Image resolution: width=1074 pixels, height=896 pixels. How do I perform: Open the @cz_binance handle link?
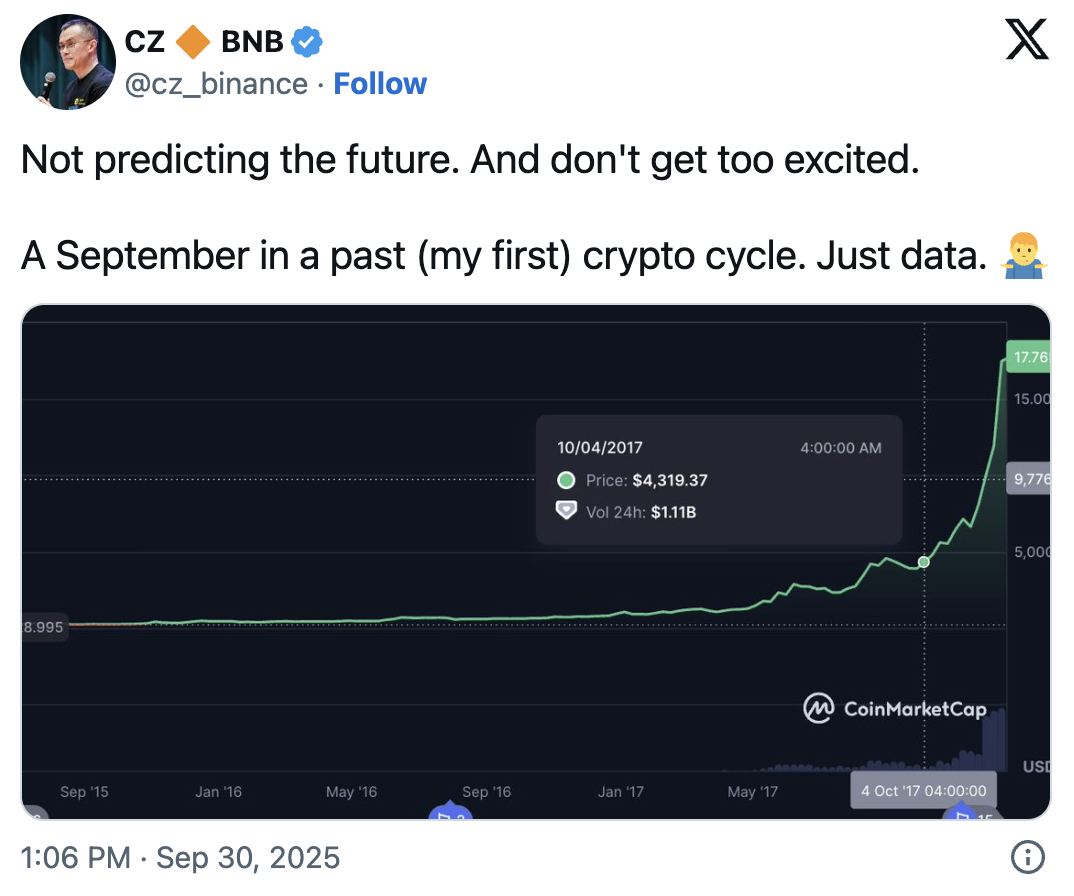click(x=215, y=84)
